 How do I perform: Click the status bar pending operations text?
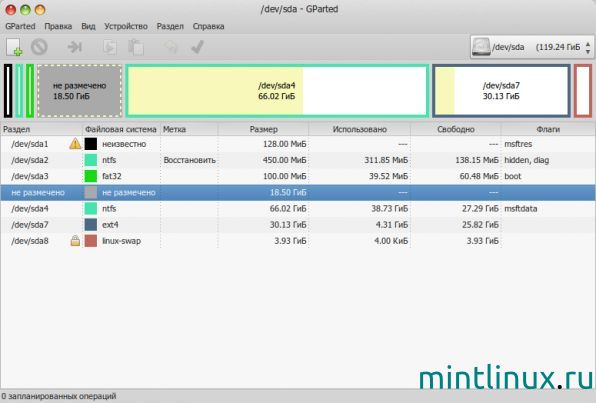[x=59, y=396]
